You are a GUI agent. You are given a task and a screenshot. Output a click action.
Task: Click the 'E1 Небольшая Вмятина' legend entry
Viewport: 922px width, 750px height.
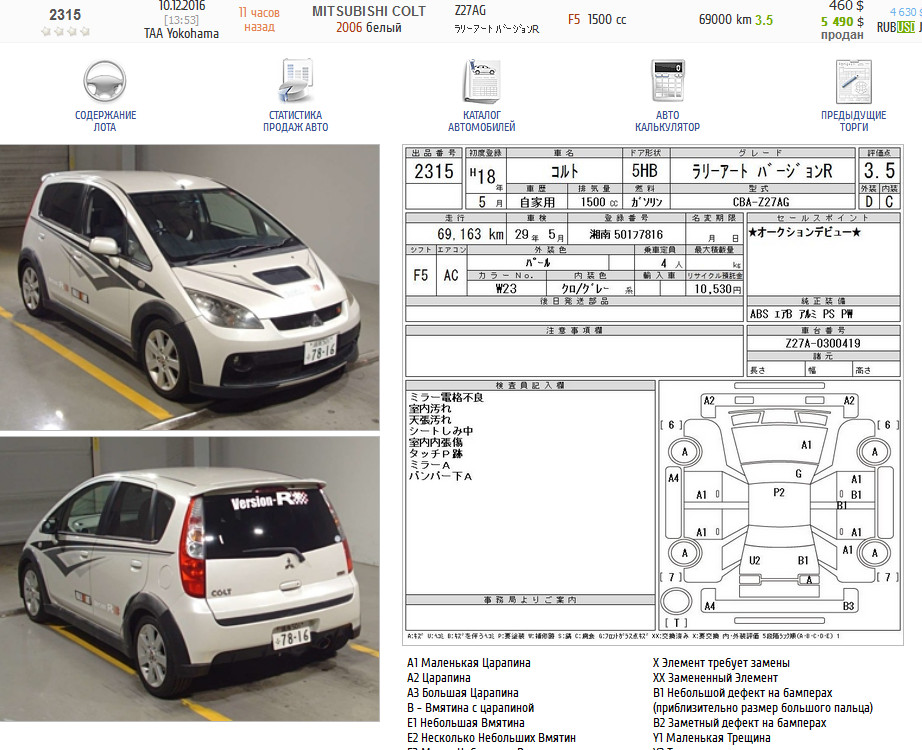click(x=466, y=723)
